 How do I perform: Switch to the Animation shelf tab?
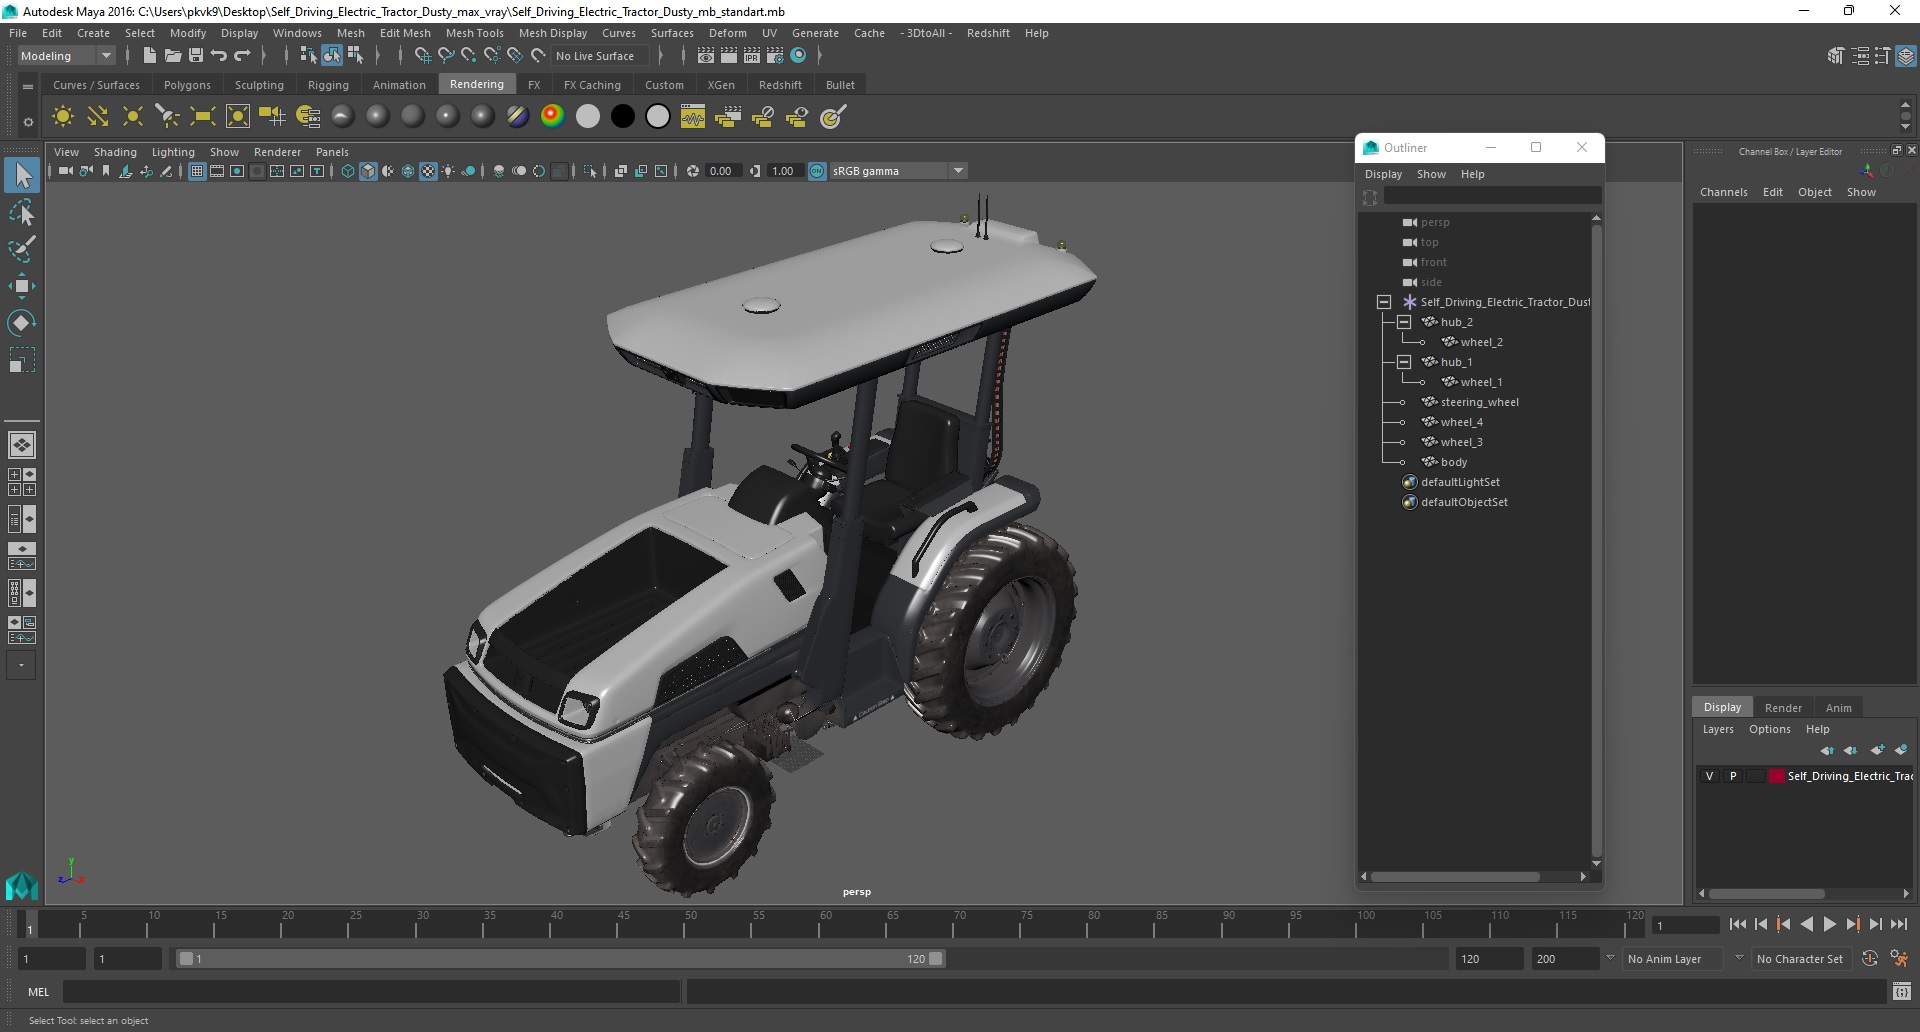click(399, 85)
